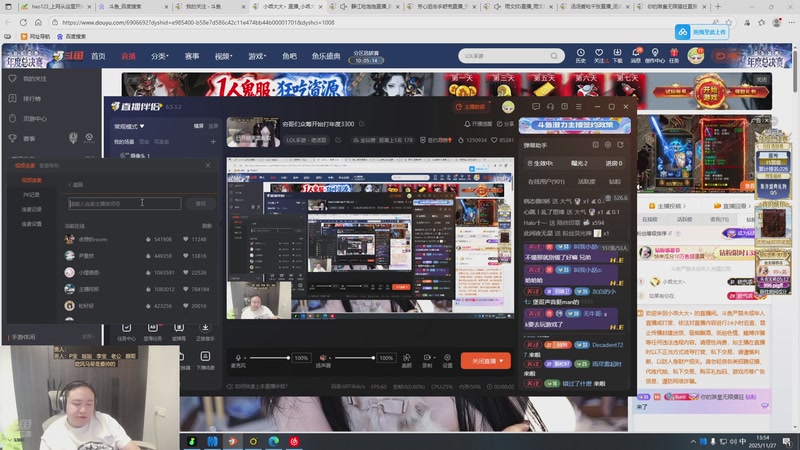The image size is (800, 450).
Task: Open the 主播数据 button
Action: (470, 107)
